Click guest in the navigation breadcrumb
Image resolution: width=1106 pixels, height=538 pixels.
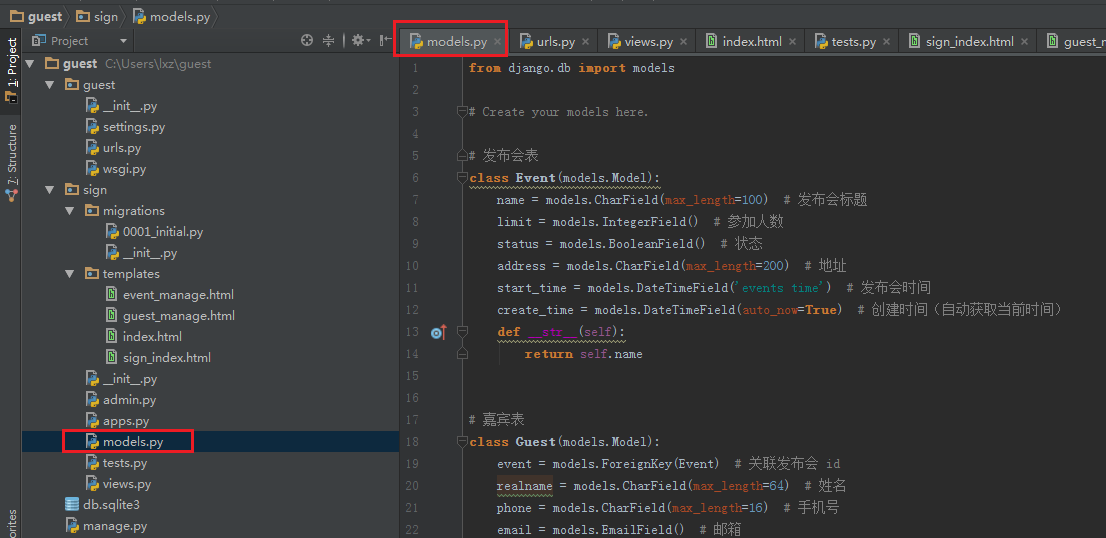click(37, 16)
